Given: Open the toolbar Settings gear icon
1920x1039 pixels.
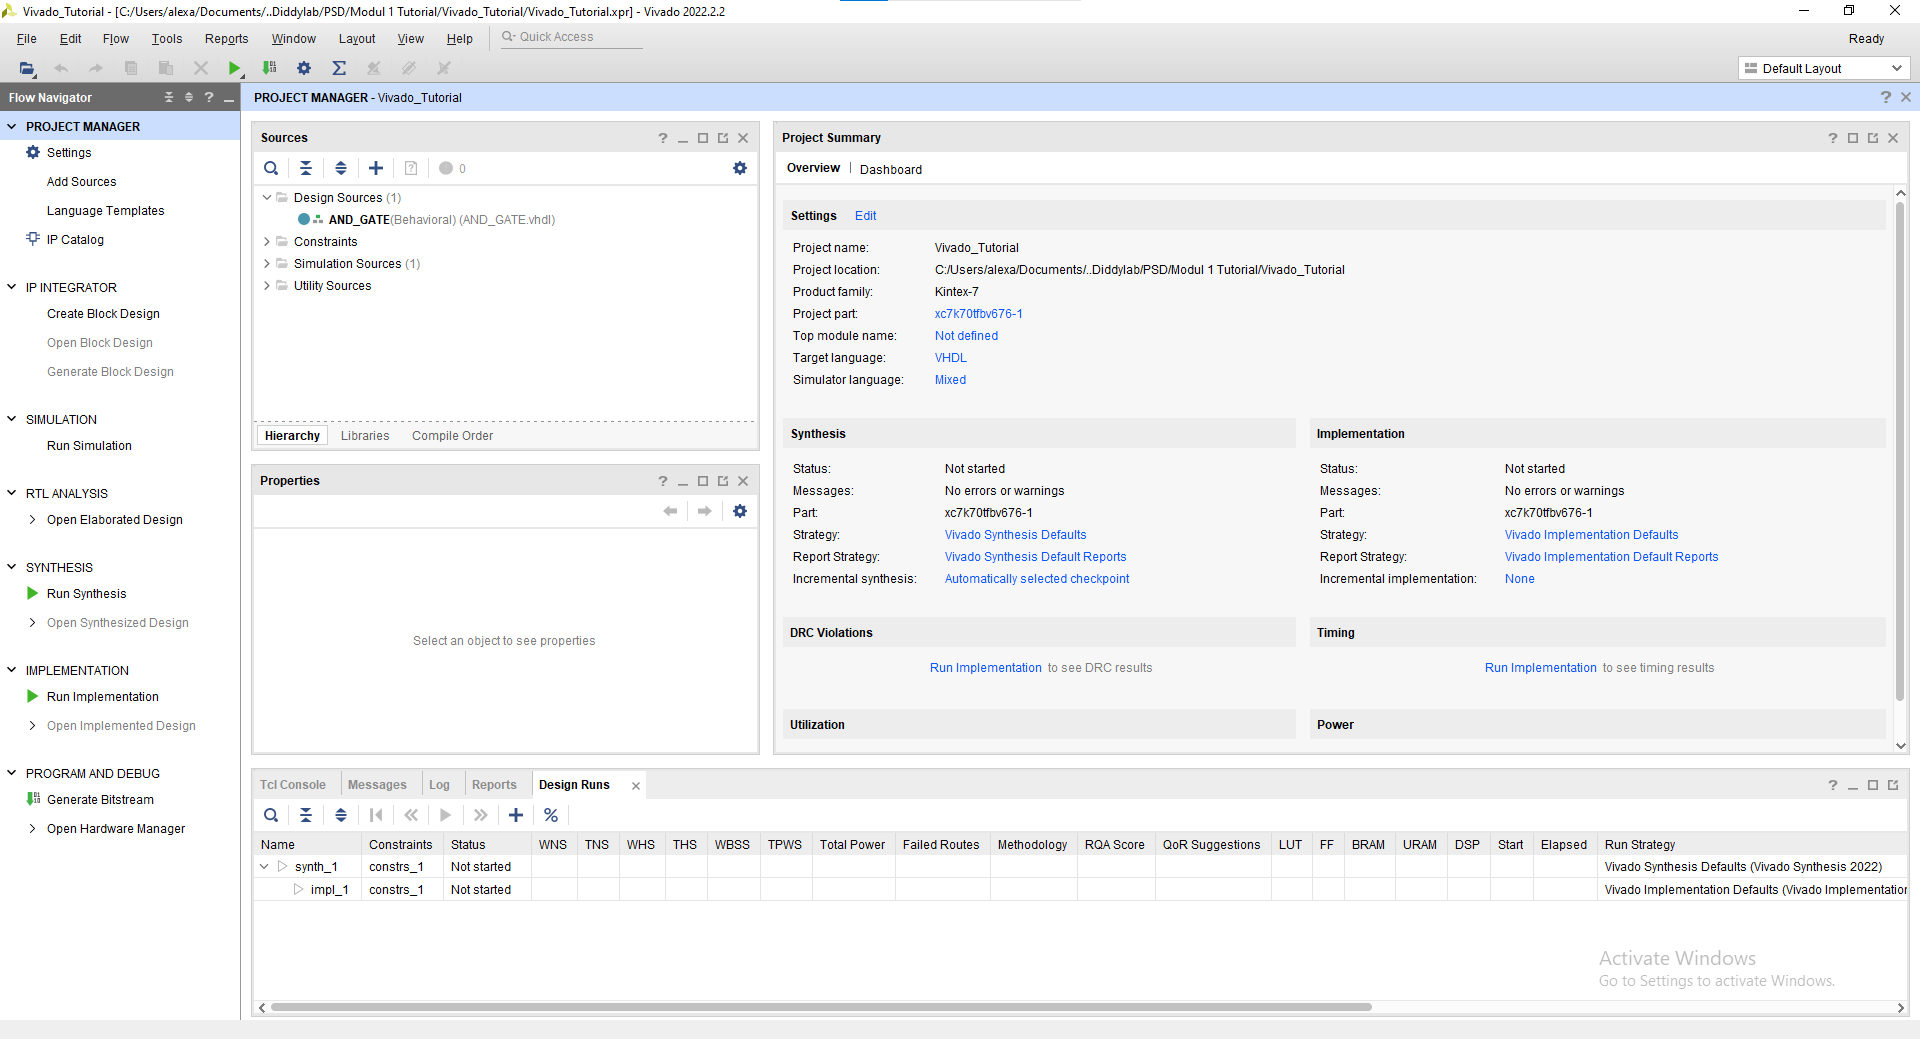Looking at the screenshot, I should (x=304, y=68).
